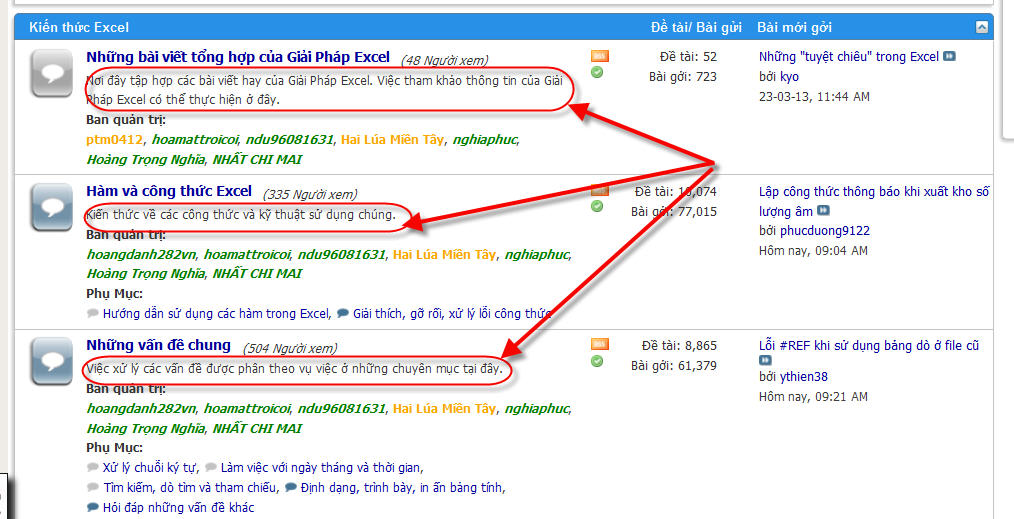1014x519 pixels.
Task: Select the Kiến thức Excel category heading
Action: click(79, 27)
